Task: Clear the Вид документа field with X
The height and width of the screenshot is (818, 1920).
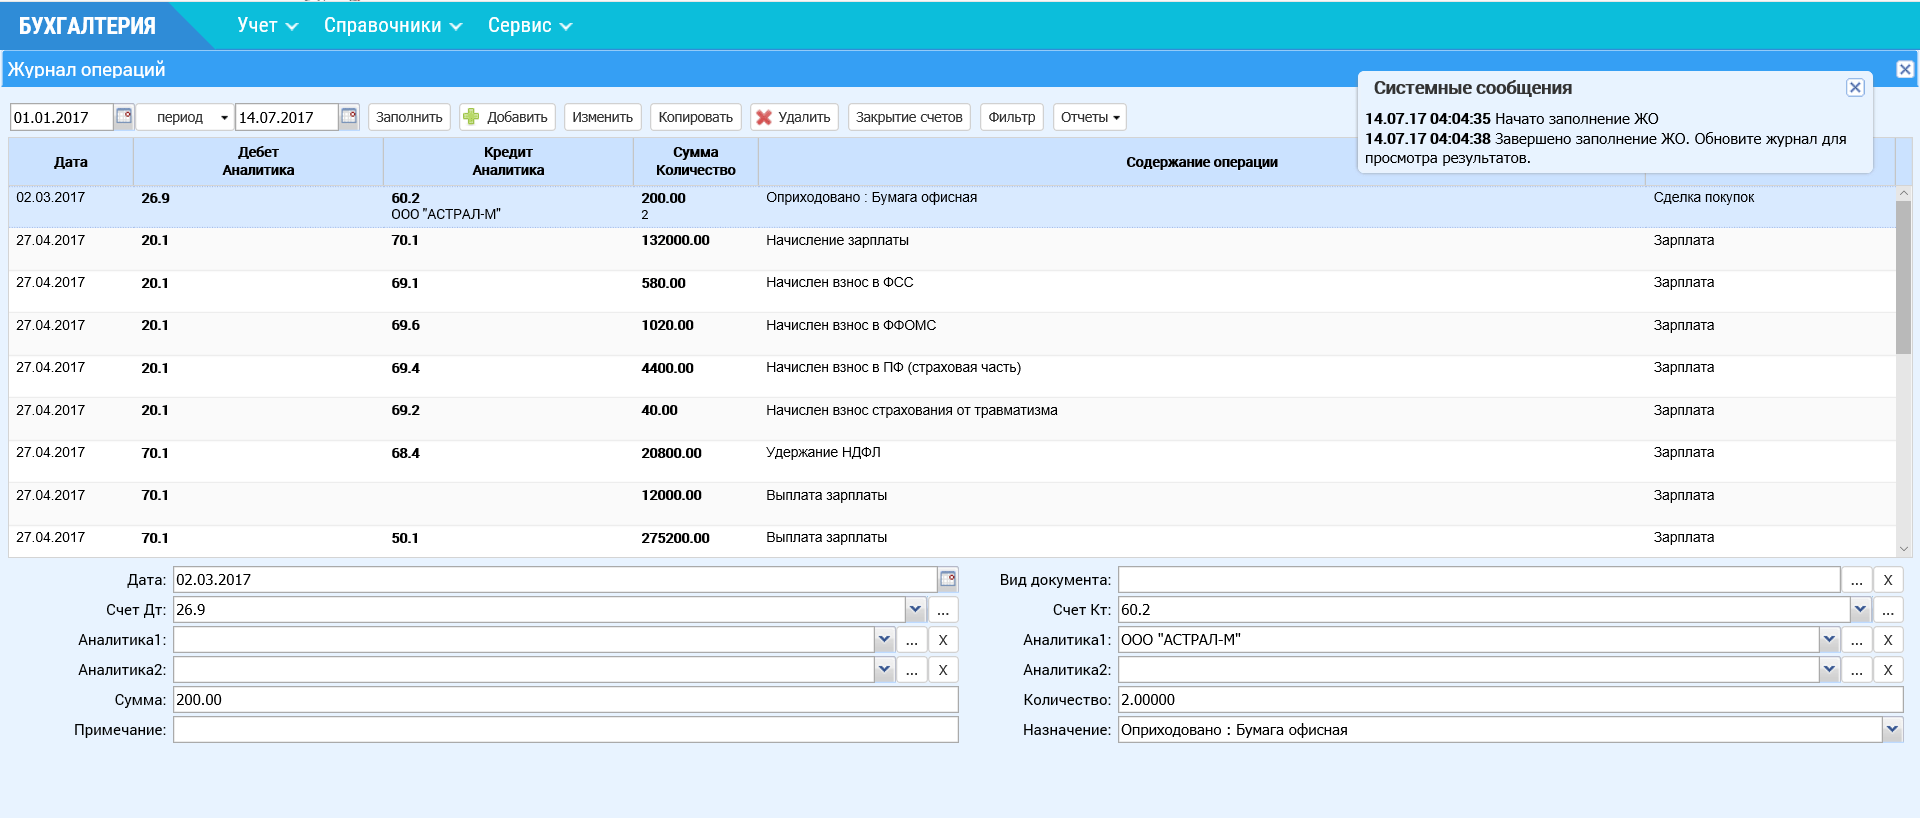Action: [x=1887, y=580]
